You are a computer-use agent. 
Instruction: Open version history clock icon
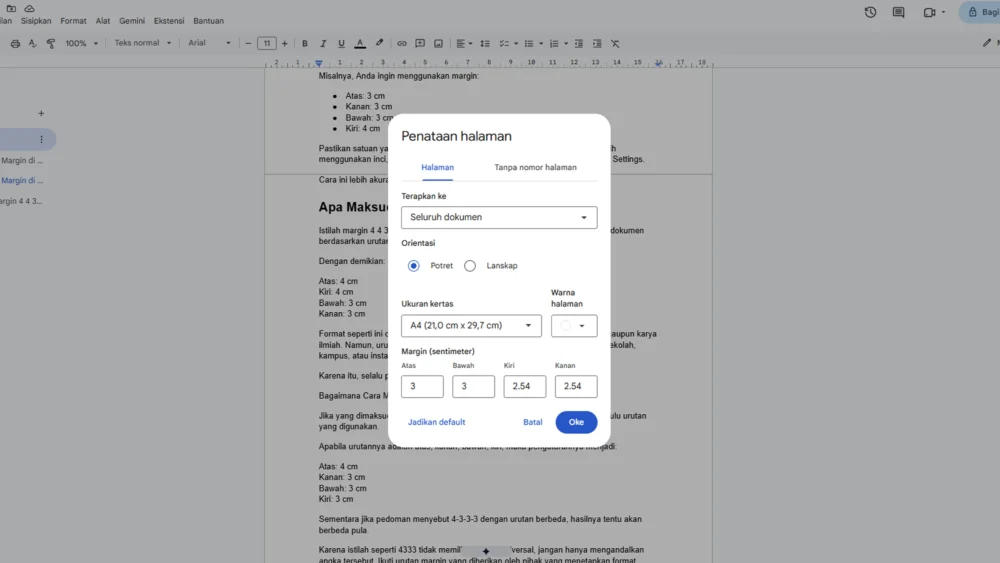click(x=870, y=12)
